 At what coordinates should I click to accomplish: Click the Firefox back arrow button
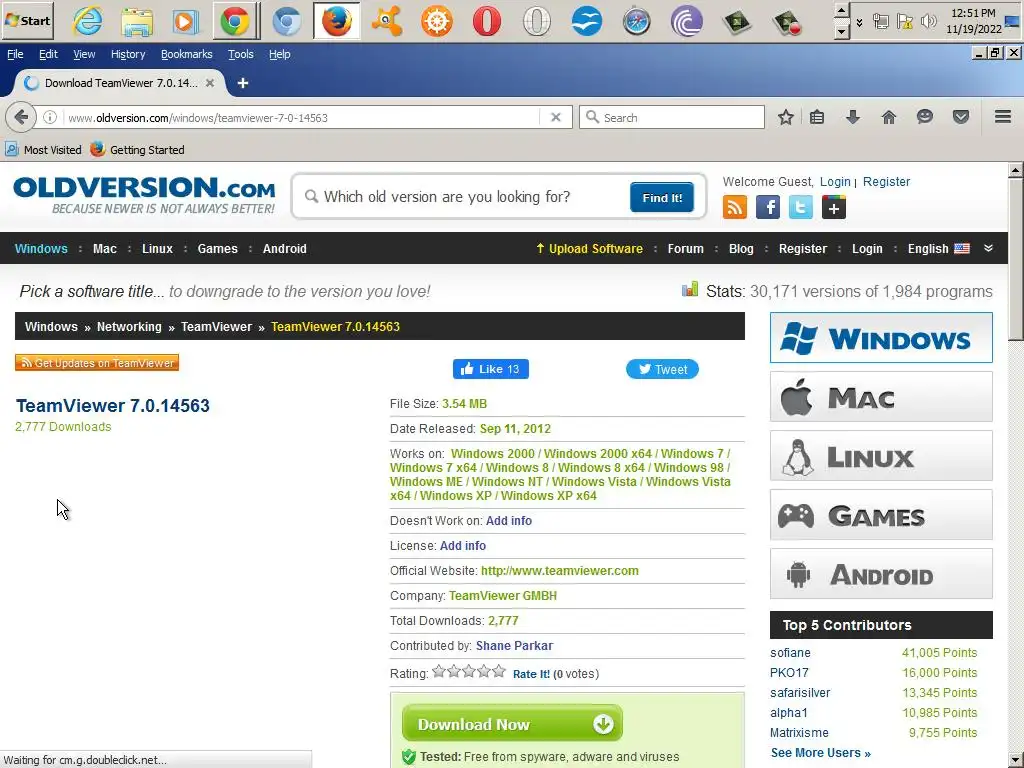[21, 118]
